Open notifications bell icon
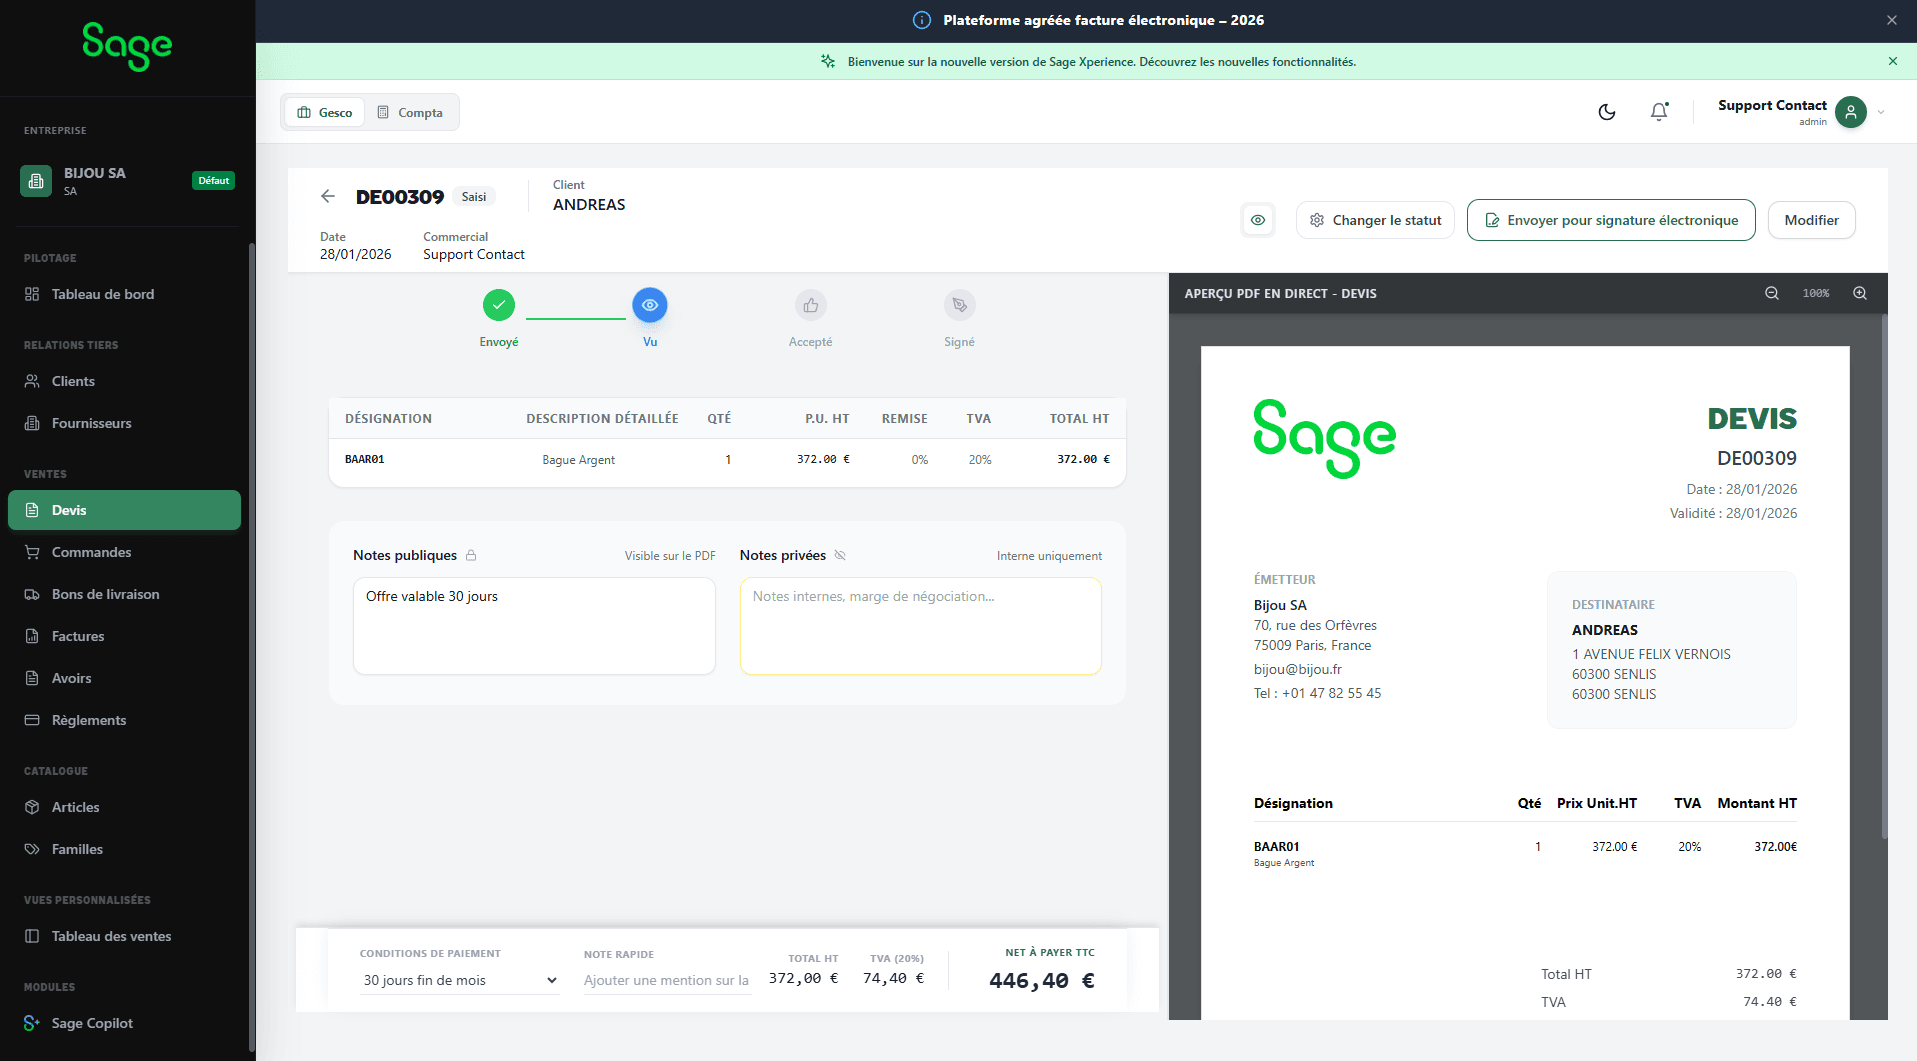The width and height of the screenshot is (1917, 1061). [1659, 112]
